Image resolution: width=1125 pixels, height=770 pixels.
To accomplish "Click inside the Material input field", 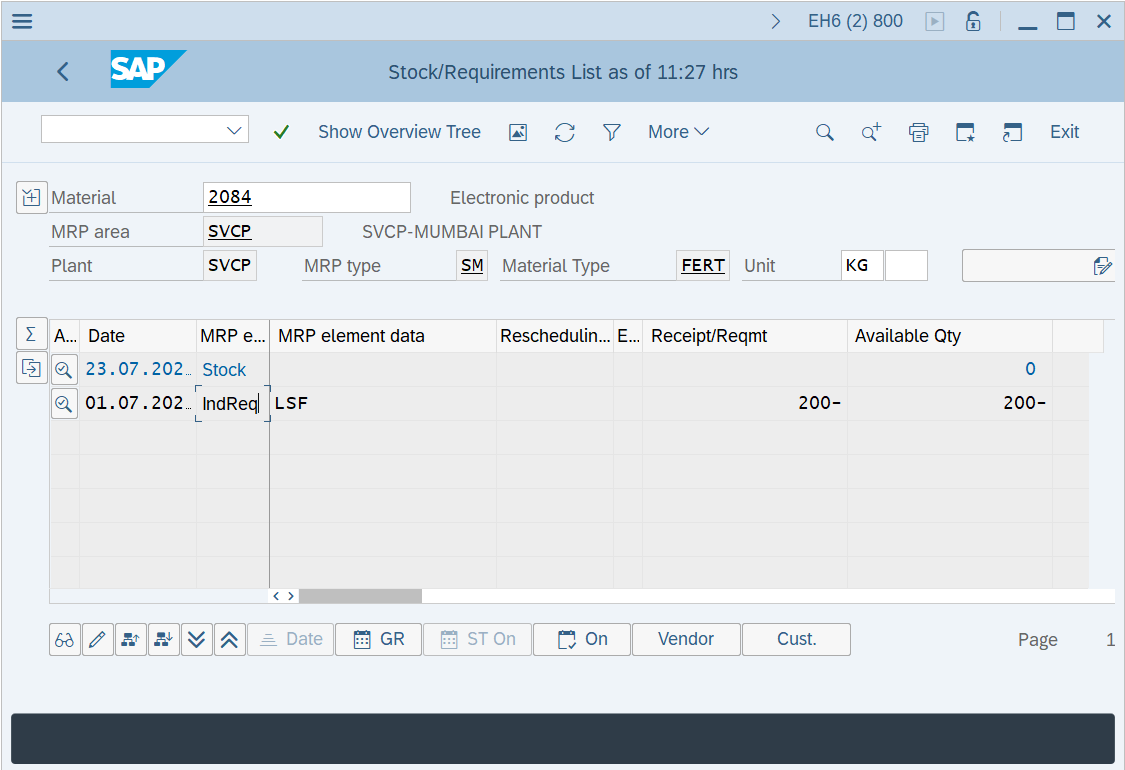I will click(x=305, y=197).
